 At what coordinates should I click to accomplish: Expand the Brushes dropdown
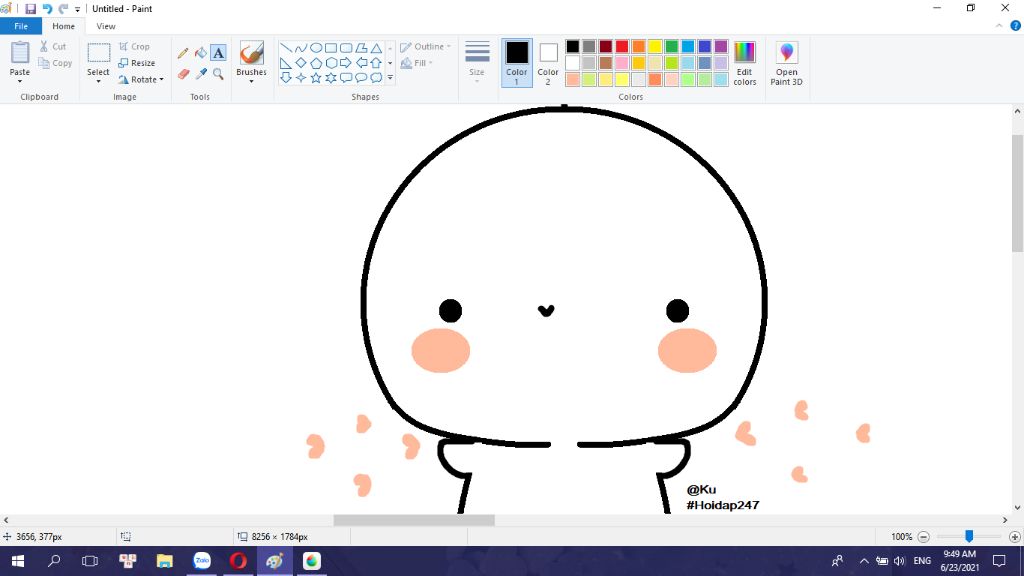pos(251,80)
